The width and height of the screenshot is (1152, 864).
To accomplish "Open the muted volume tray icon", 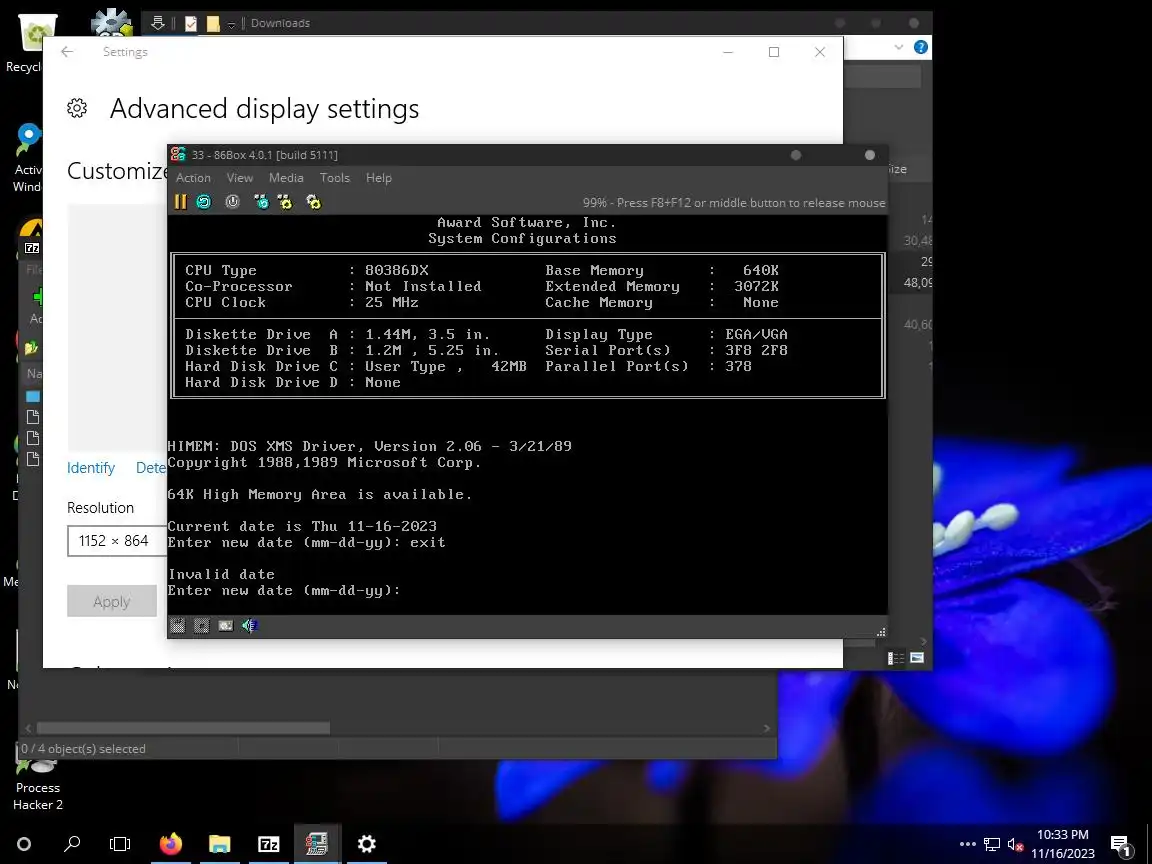I will 1015,844.
